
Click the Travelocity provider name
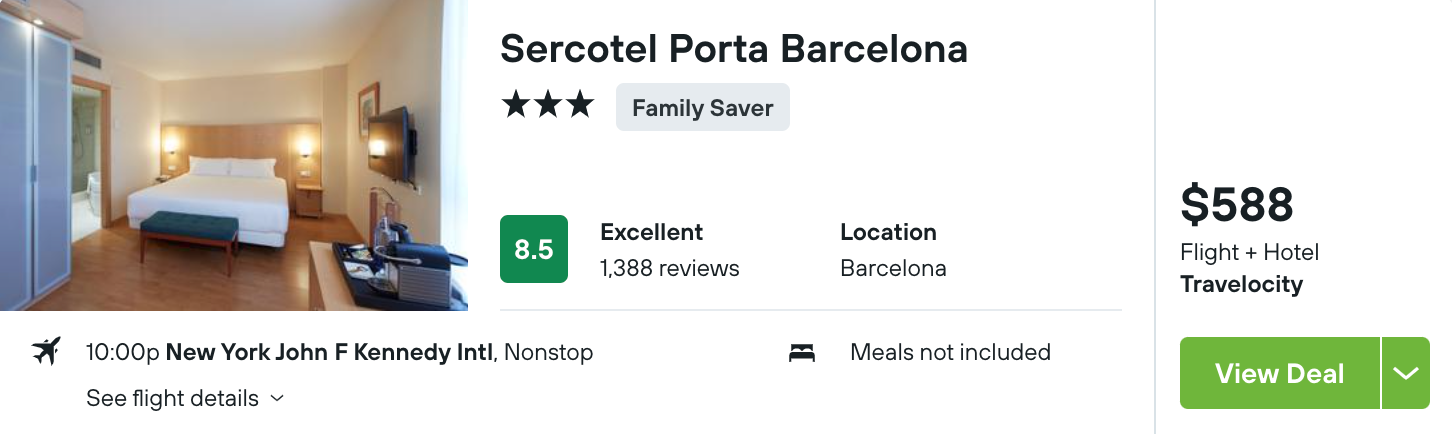pos(1242,284)
